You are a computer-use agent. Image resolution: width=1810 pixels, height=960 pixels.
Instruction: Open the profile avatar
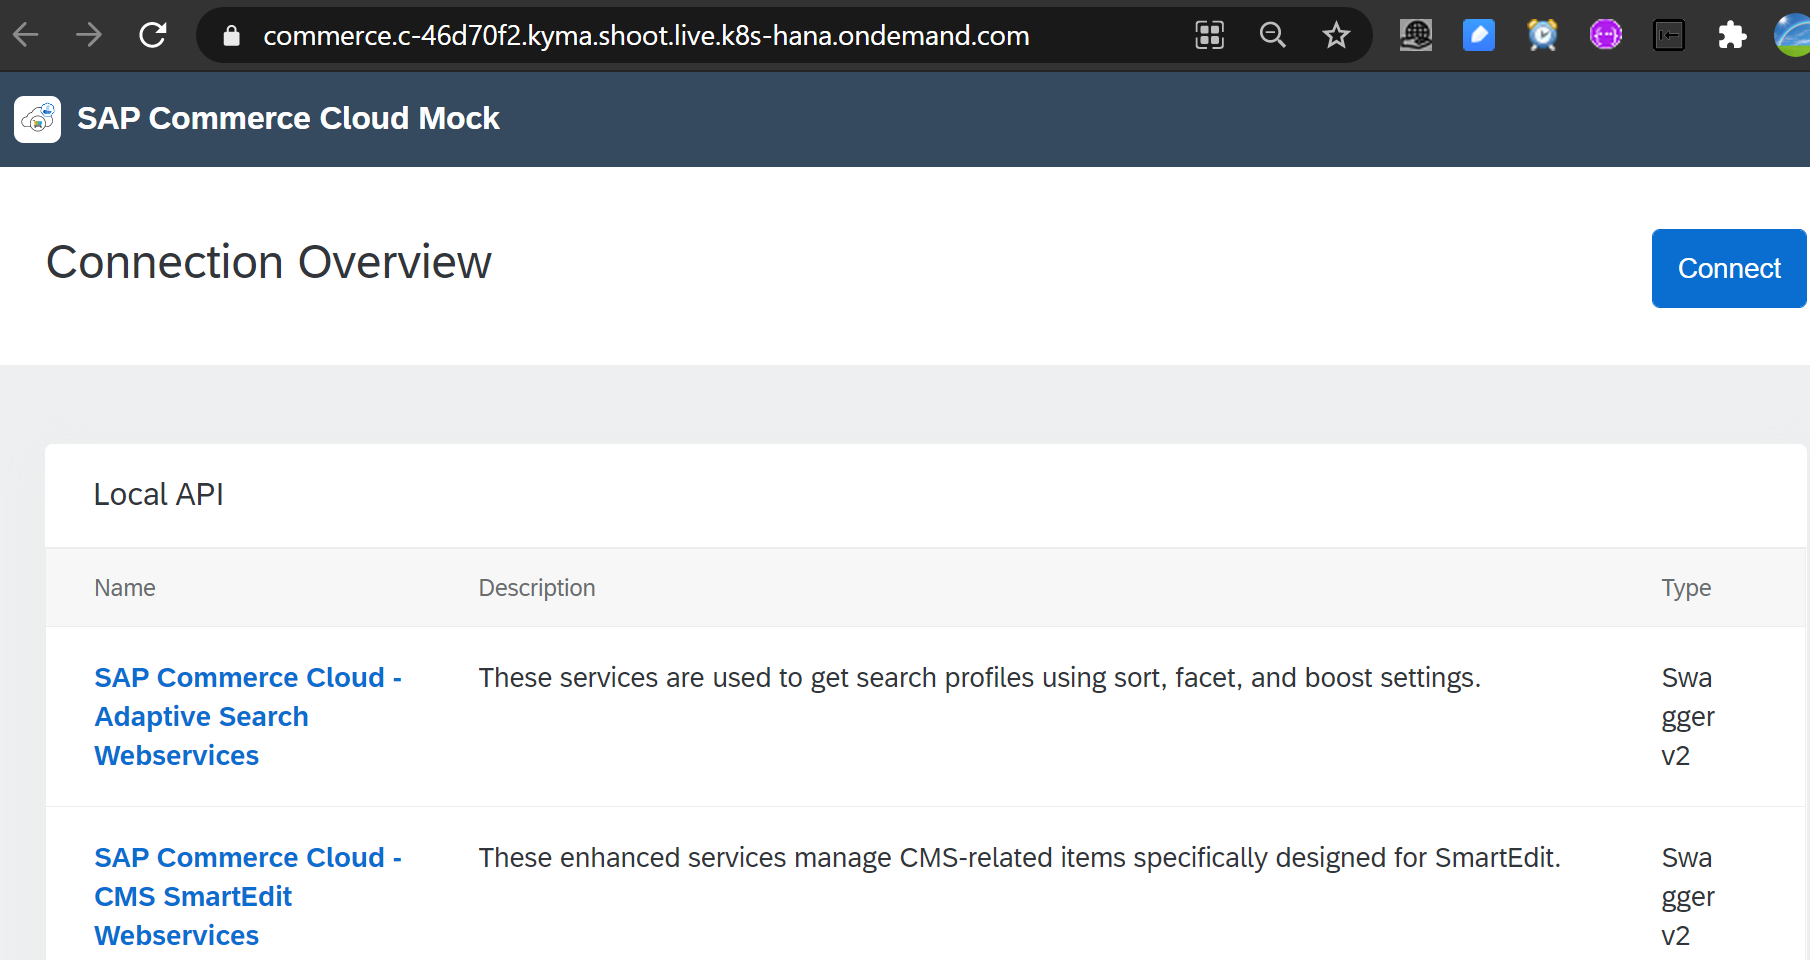point(1793,36)
